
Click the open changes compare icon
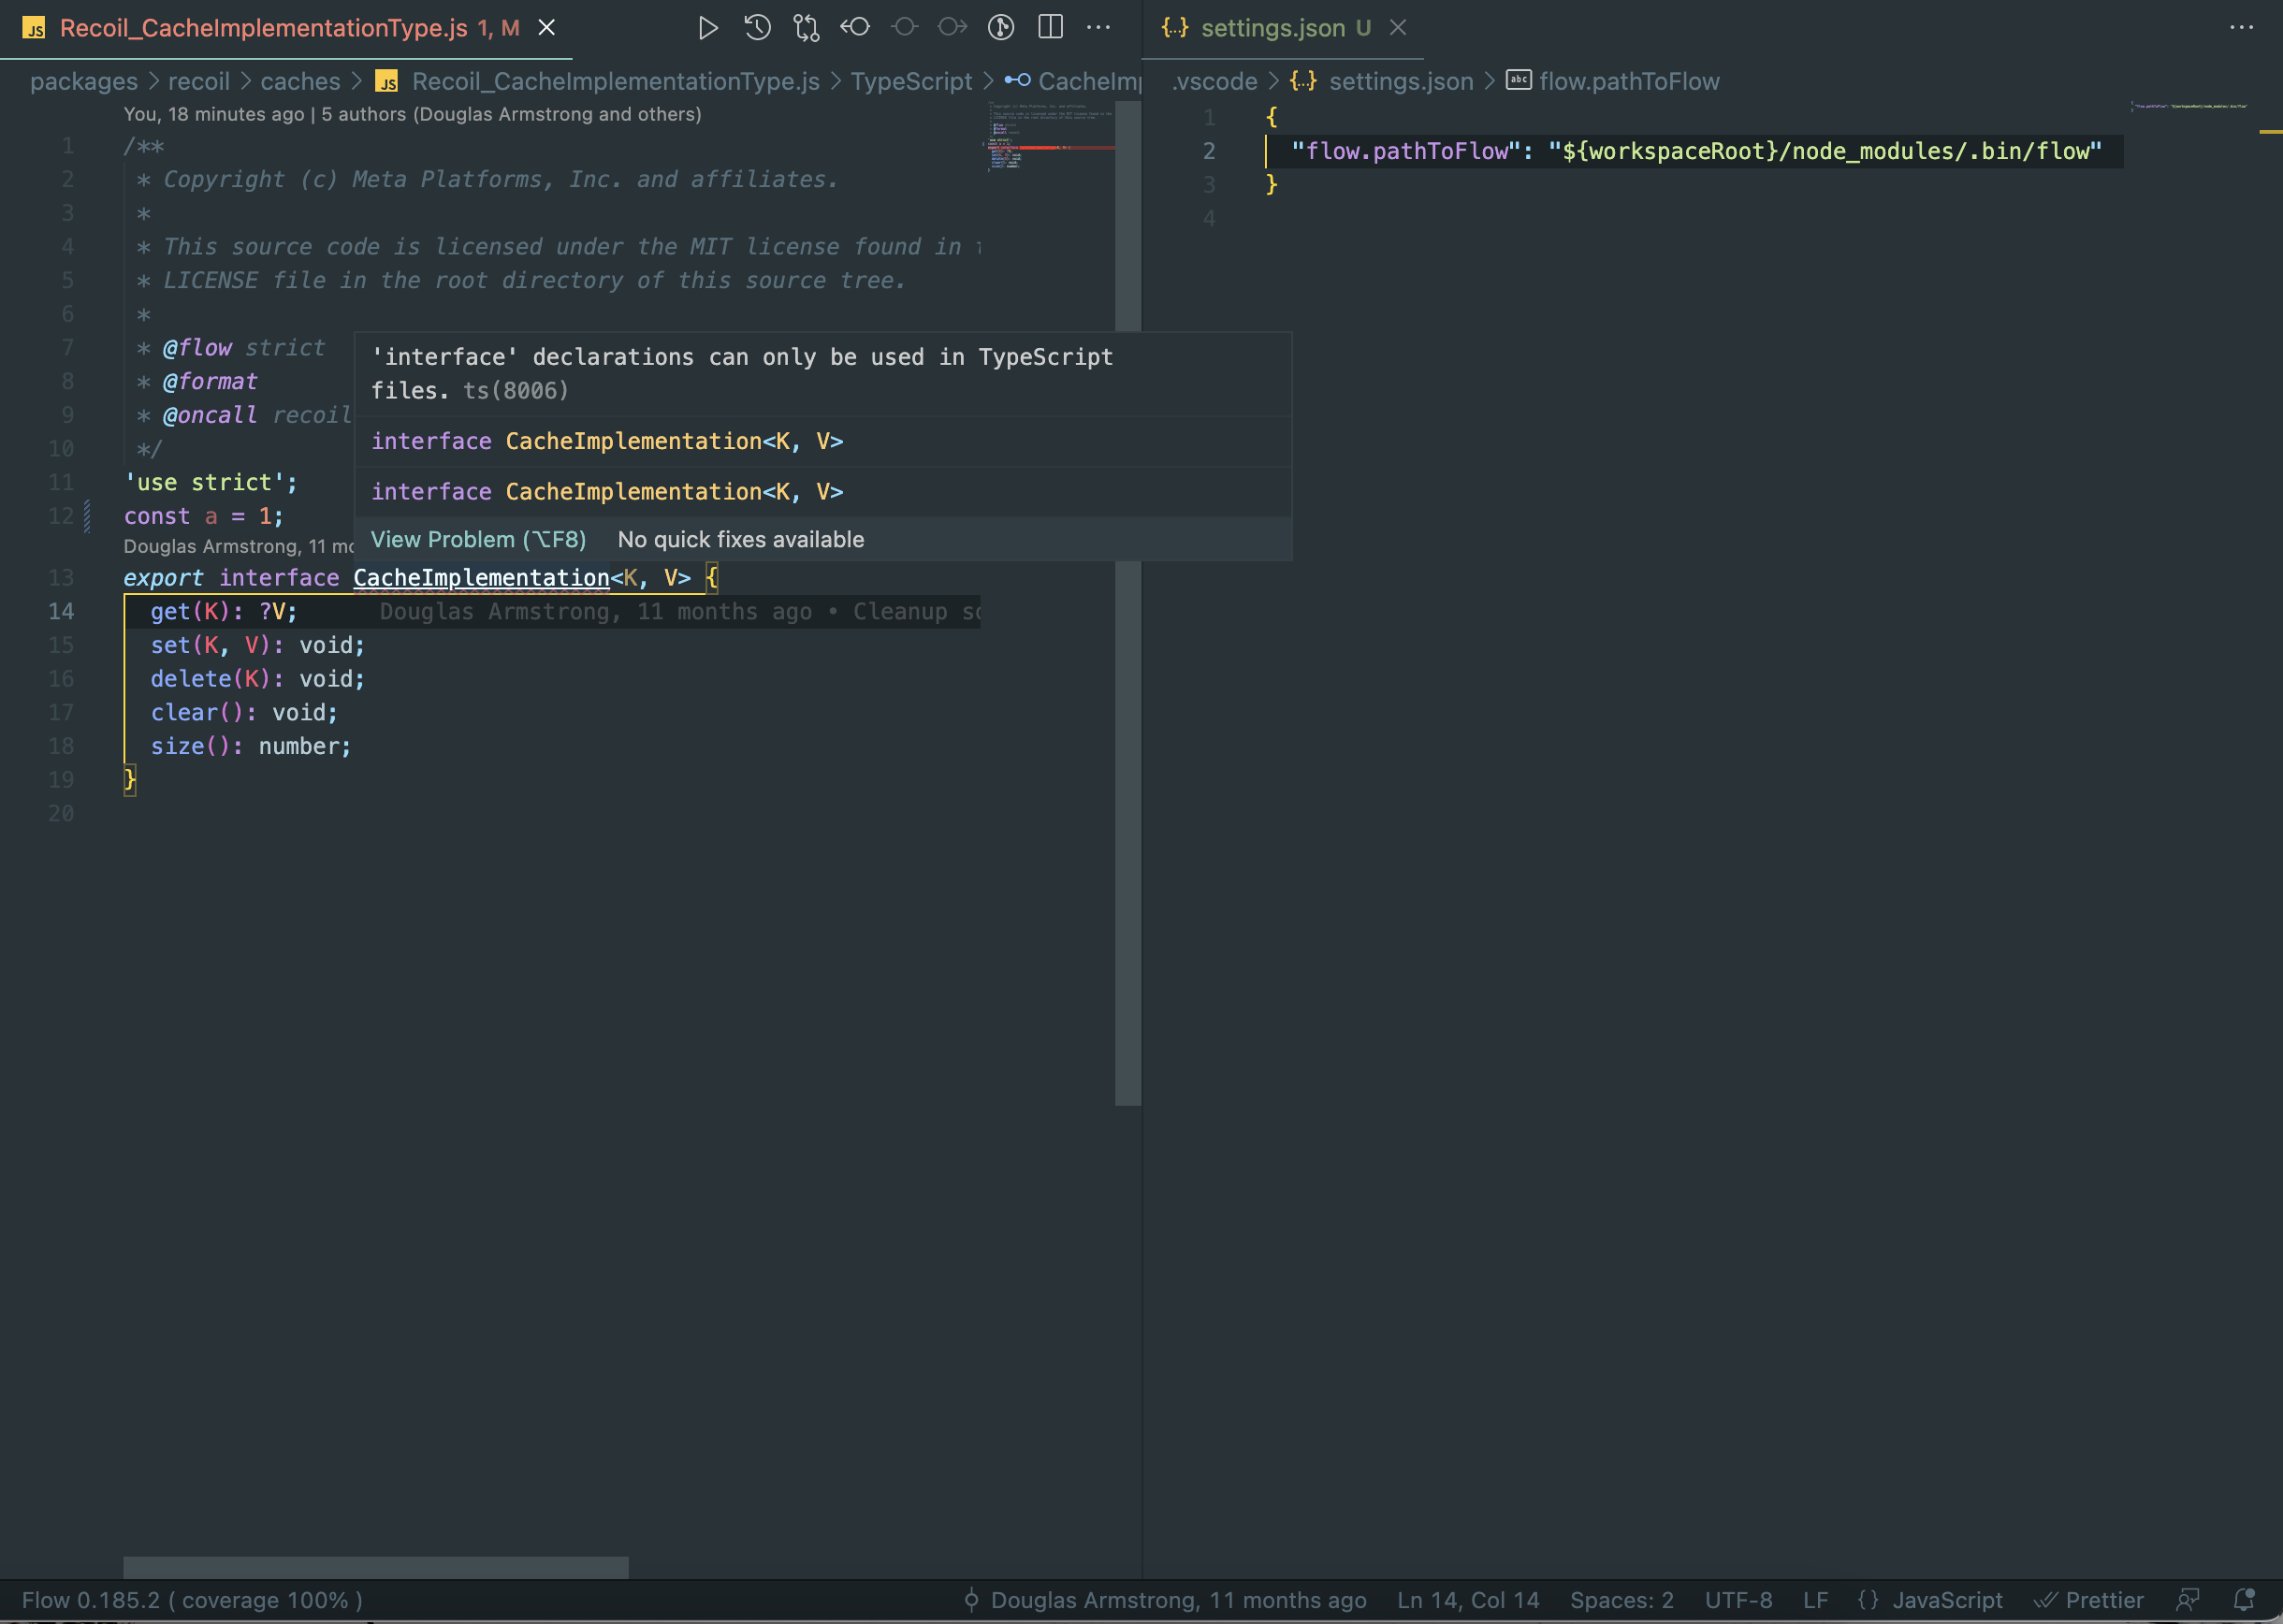[x=806, y=28]
